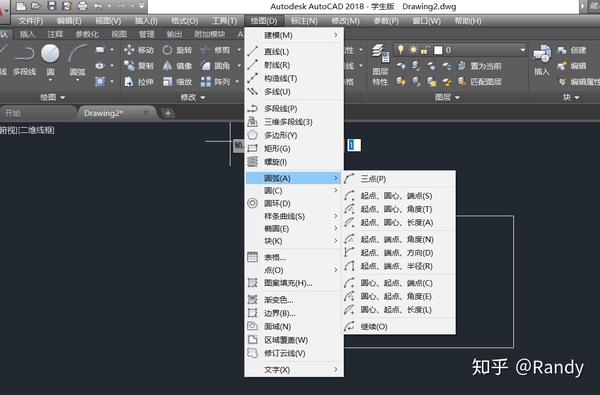Select 多边形(Y) from the draw menu
The image size is (600, 395).
(x=293, y=135)
